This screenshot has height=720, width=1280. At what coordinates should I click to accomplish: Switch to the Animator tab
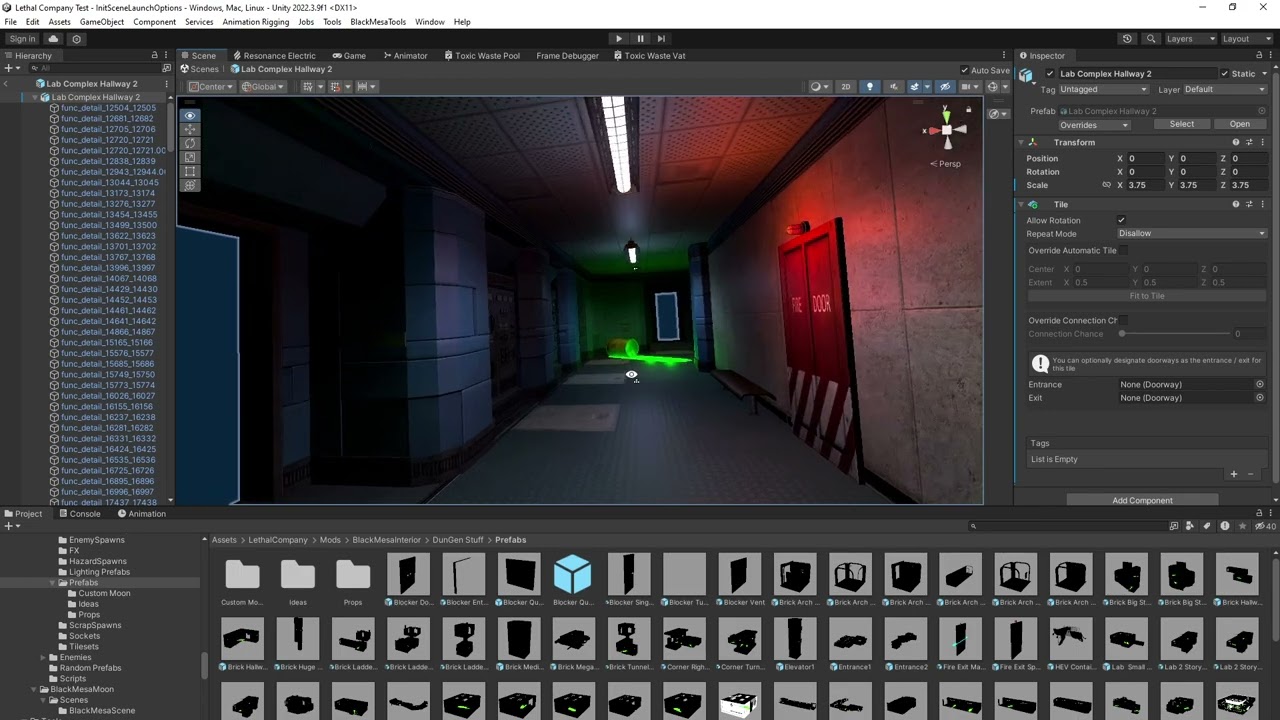[405, 56]
